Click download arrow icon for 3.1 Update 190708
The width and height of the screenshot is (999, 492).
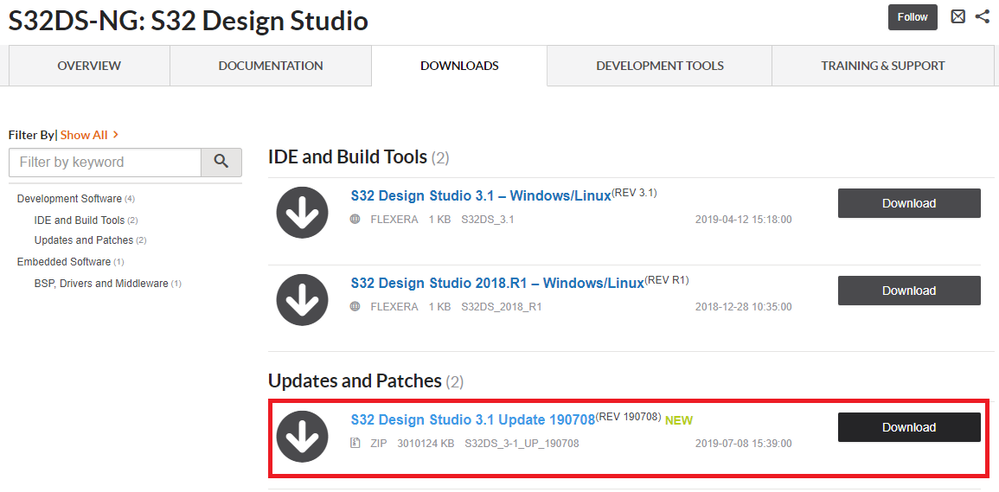pos(302,436)
